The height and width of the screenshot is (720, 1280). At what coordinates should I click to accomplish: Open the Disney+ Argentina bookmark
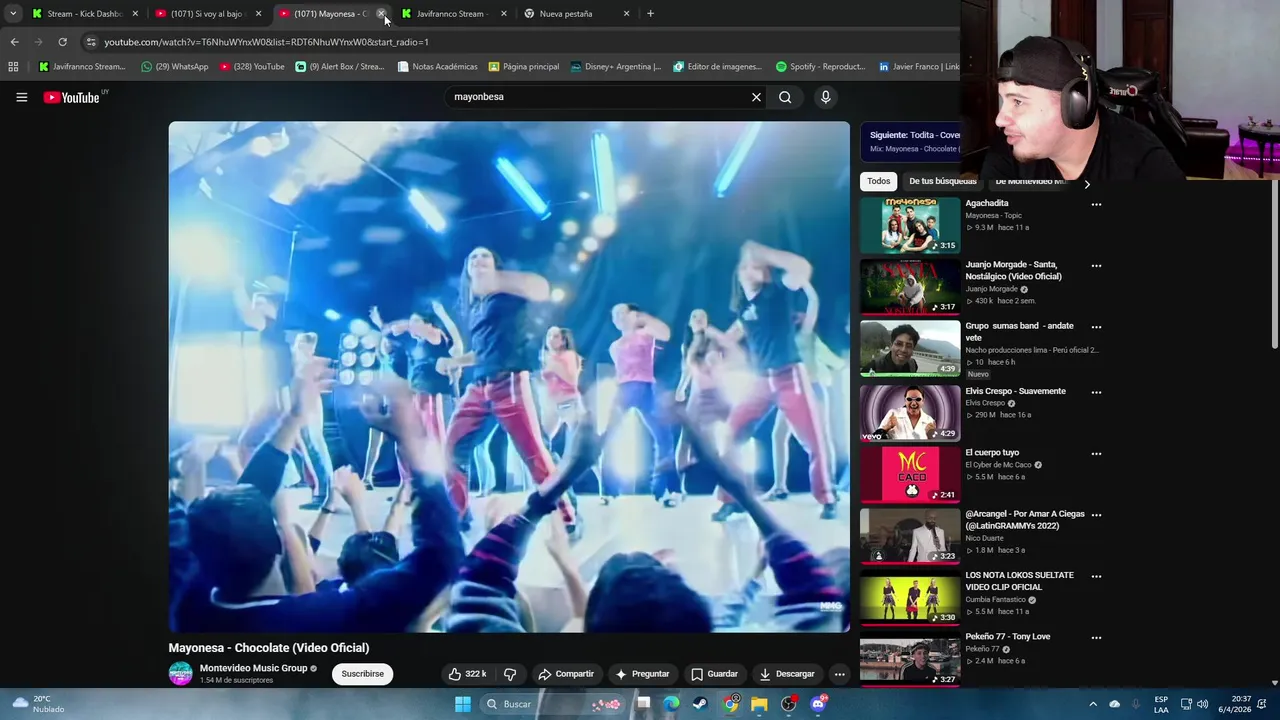point(616,67)
